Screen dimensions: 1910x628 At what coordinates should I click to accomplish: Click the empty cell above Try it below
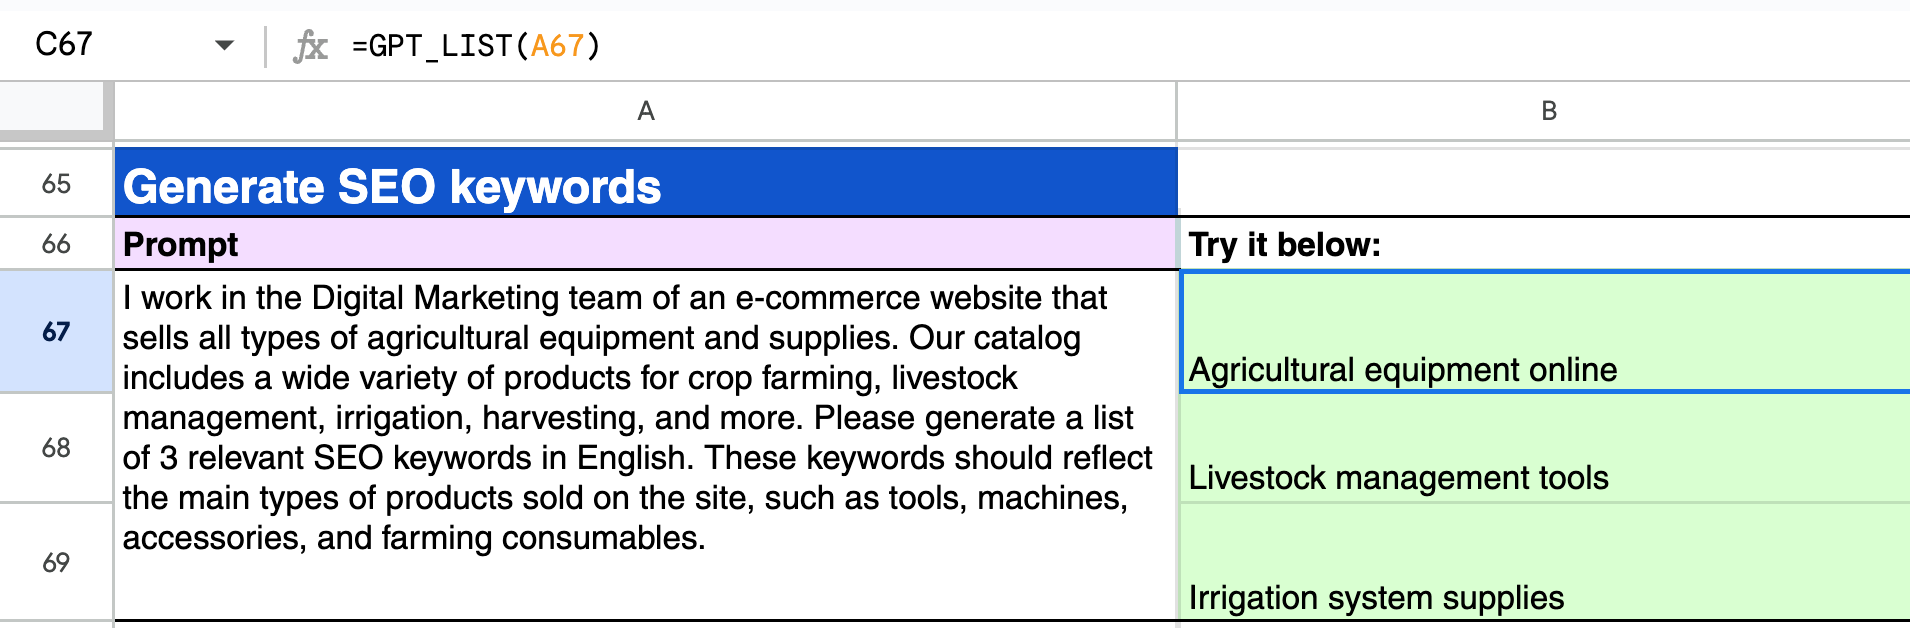pos(1544,184)
